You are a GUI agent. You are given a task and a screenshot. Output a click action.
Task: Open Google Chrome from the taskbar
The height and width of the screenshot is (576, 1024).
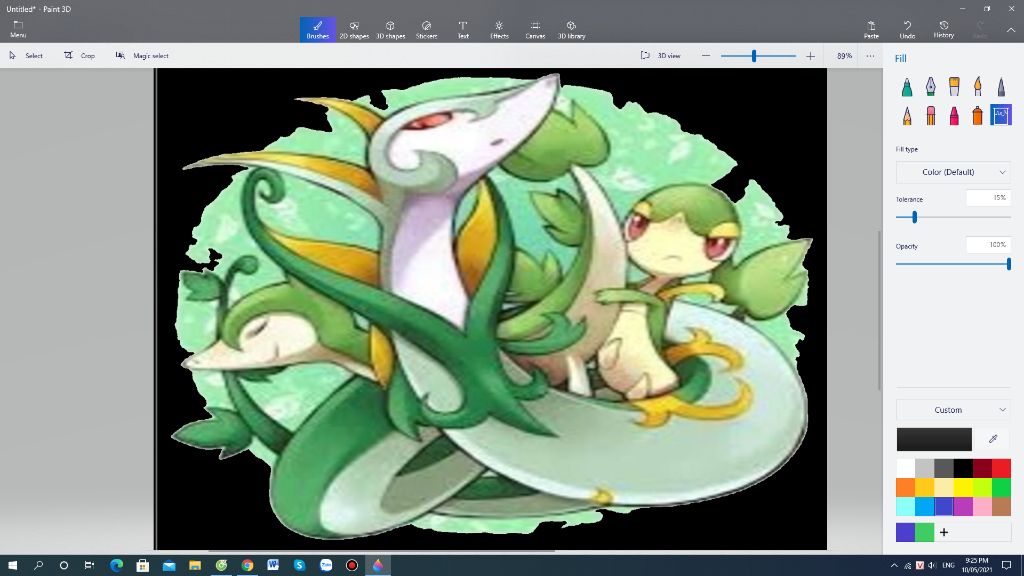248,565
